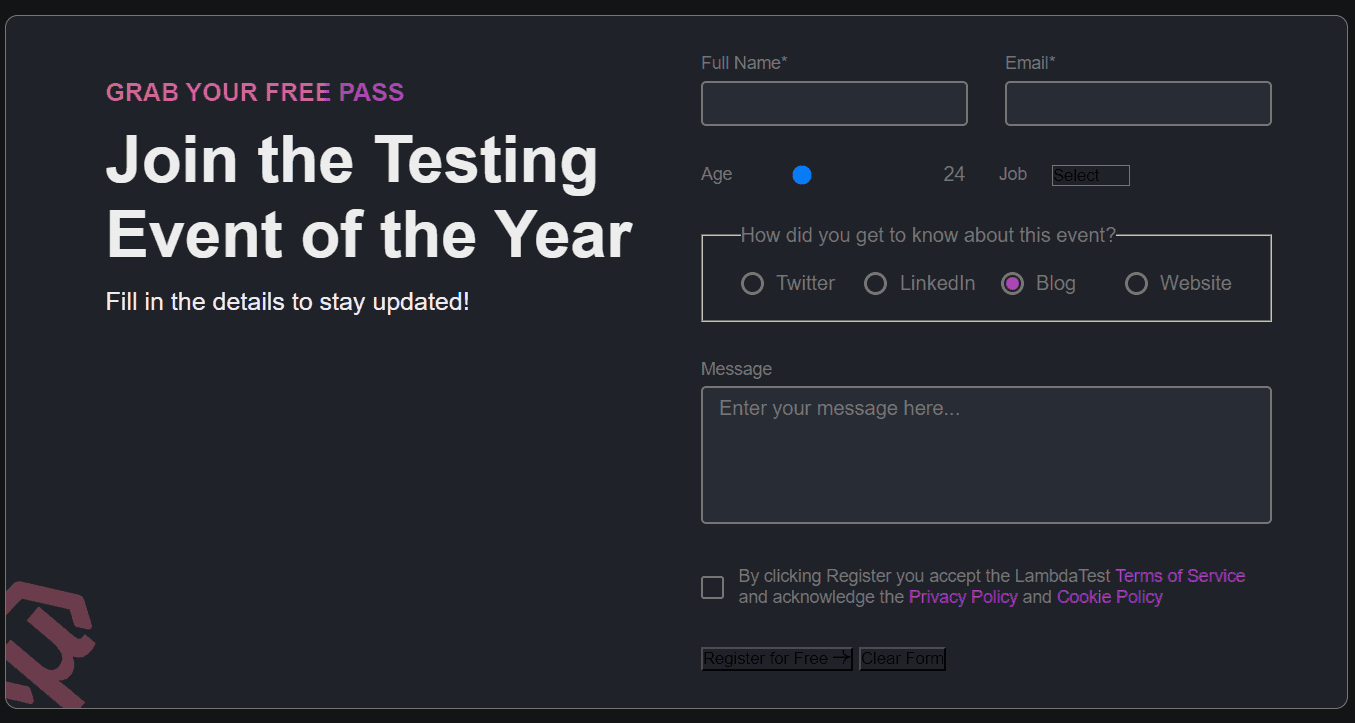
Task: Click the Grab Your Free Pass text
Action: pos(255,93)
